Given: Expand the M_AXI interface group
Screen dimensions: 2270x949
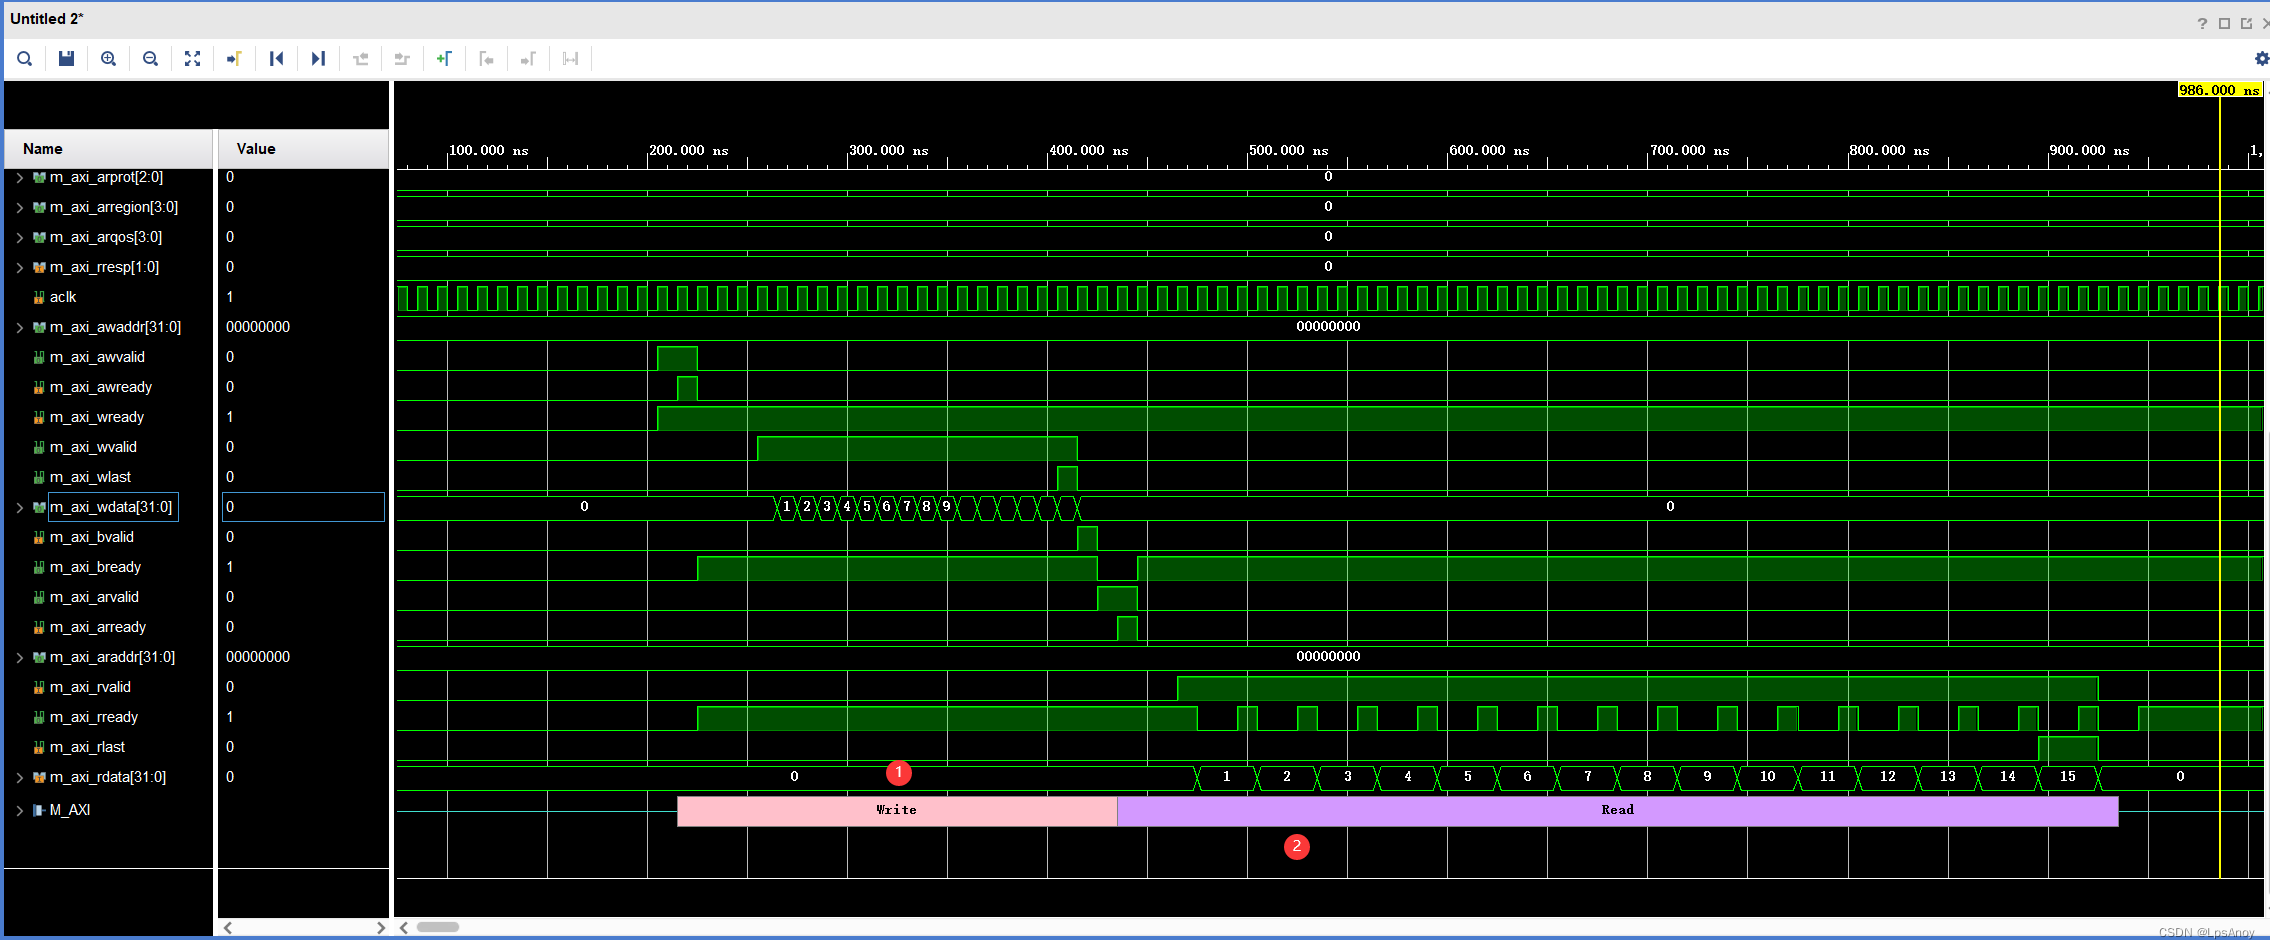Looking at the screenshot, I should [x=20, y=810].
